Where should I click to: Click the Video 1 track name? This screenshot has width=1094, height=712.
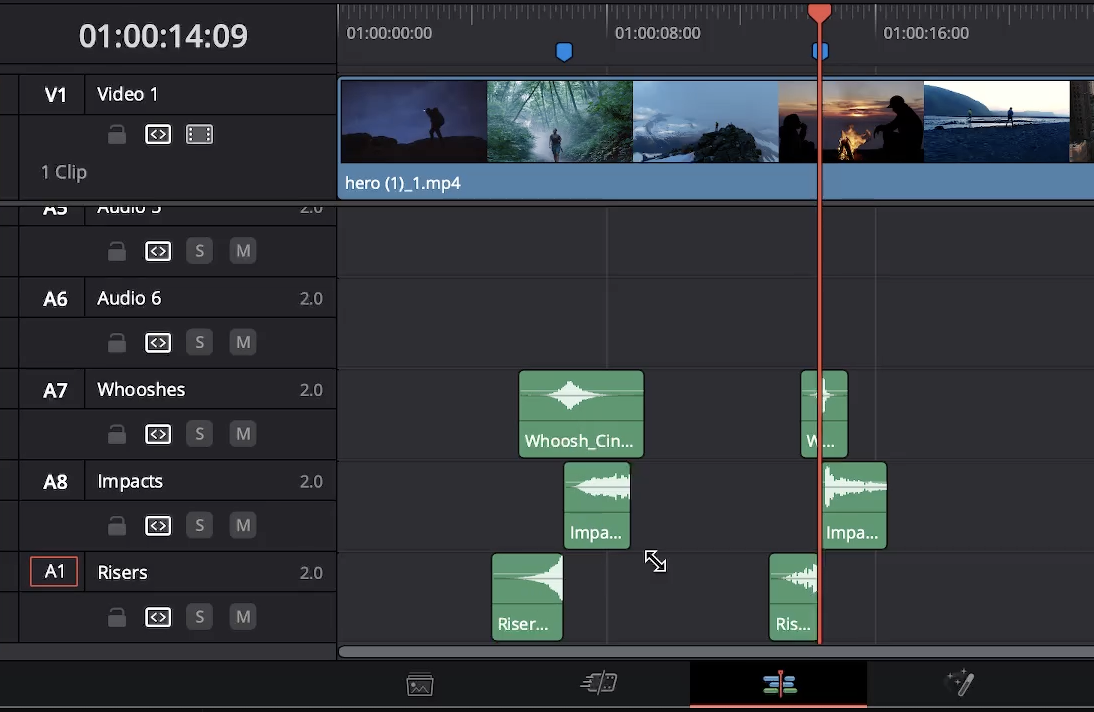(128, 94)
